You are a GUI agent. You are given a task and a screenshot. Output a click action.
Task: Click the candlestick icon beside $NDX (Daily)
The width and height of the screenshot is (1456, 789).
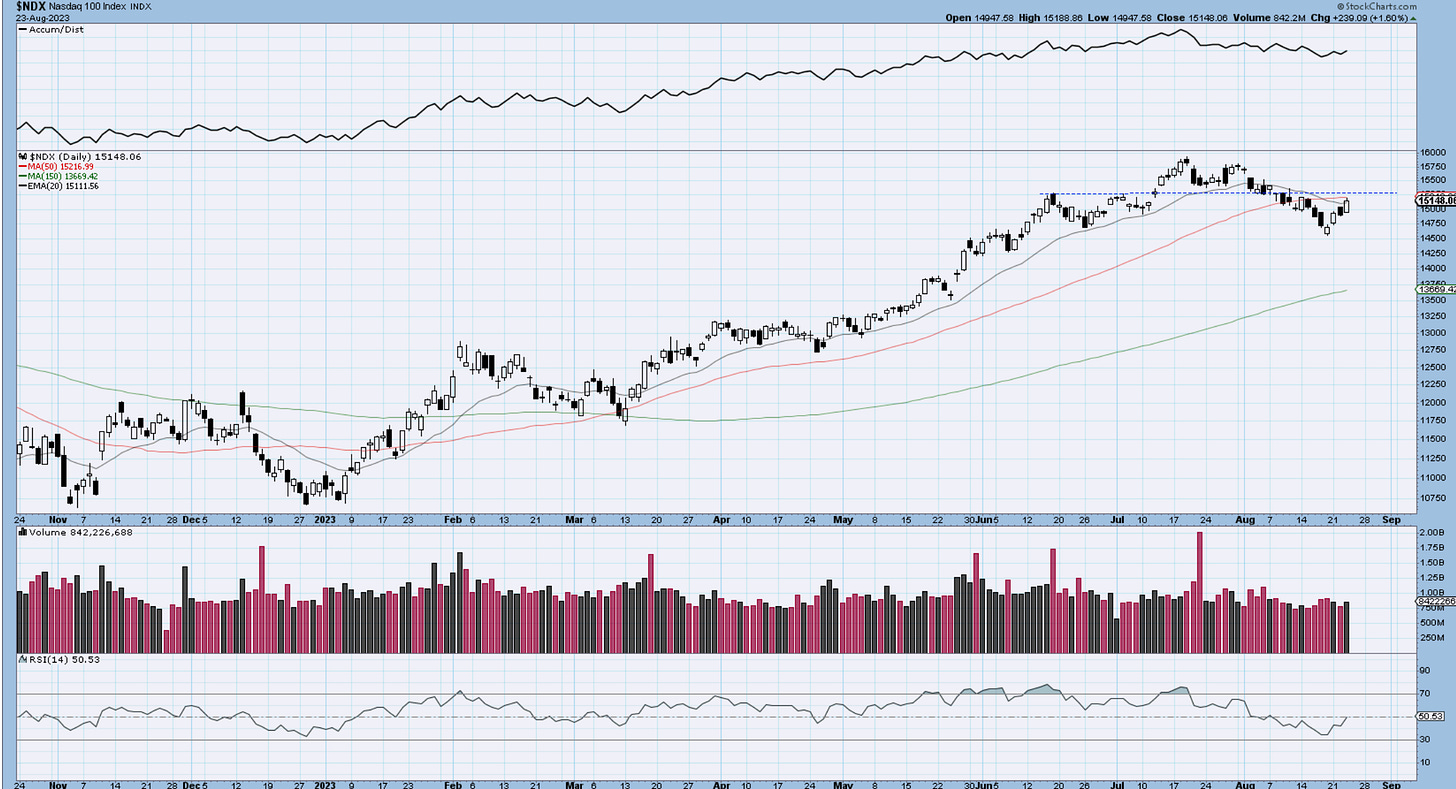(x=23, y=158)
